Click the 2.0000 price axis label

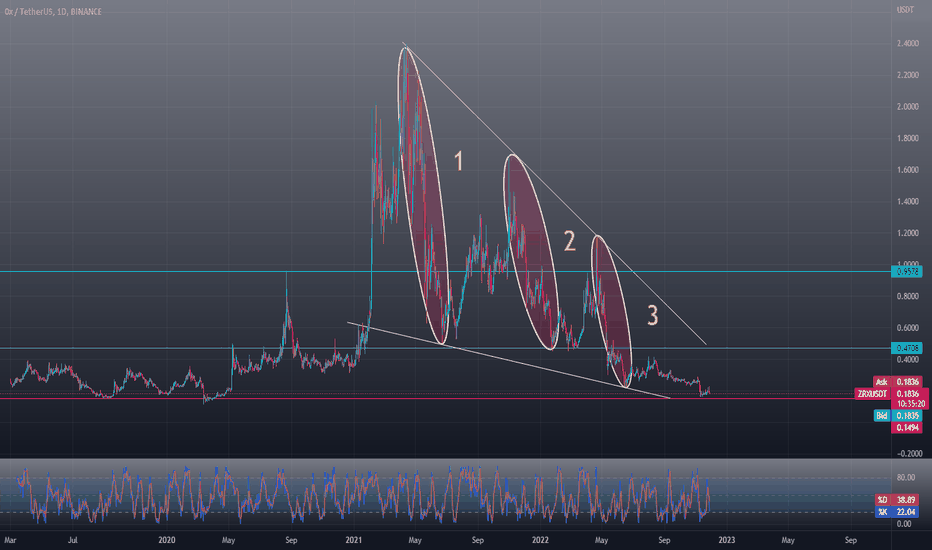point(908,106)
